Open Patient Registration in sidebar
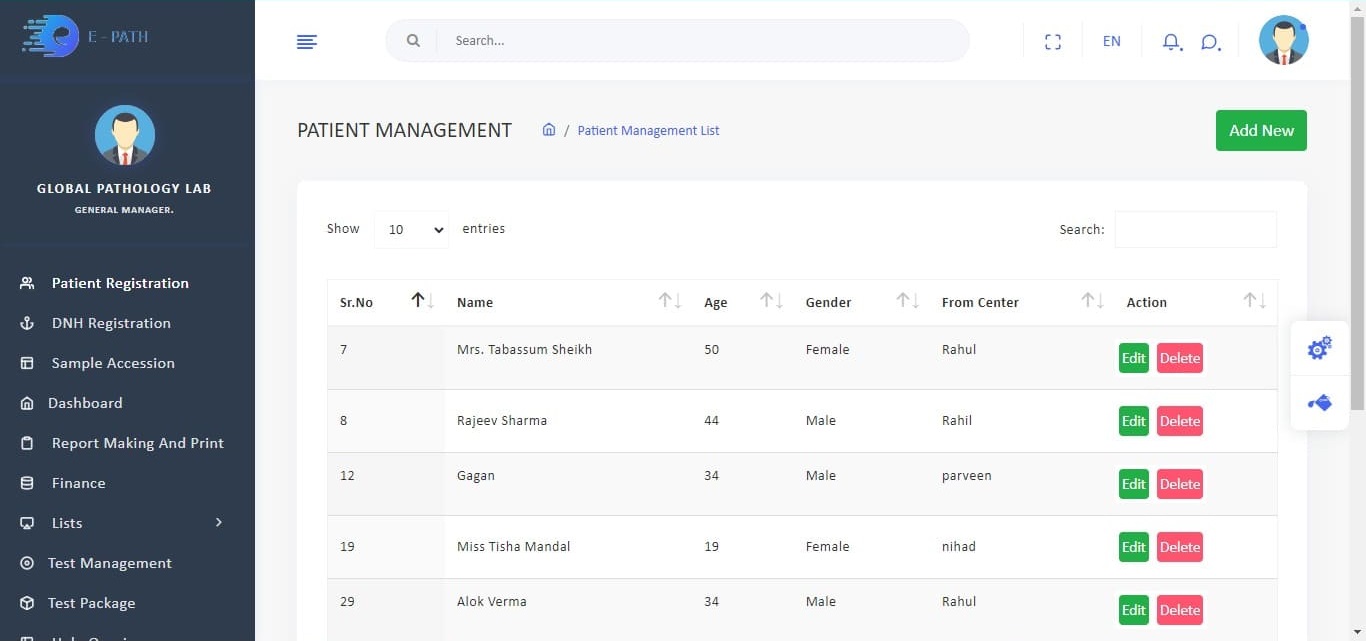1366x641 pixels. tap(120, 283)
